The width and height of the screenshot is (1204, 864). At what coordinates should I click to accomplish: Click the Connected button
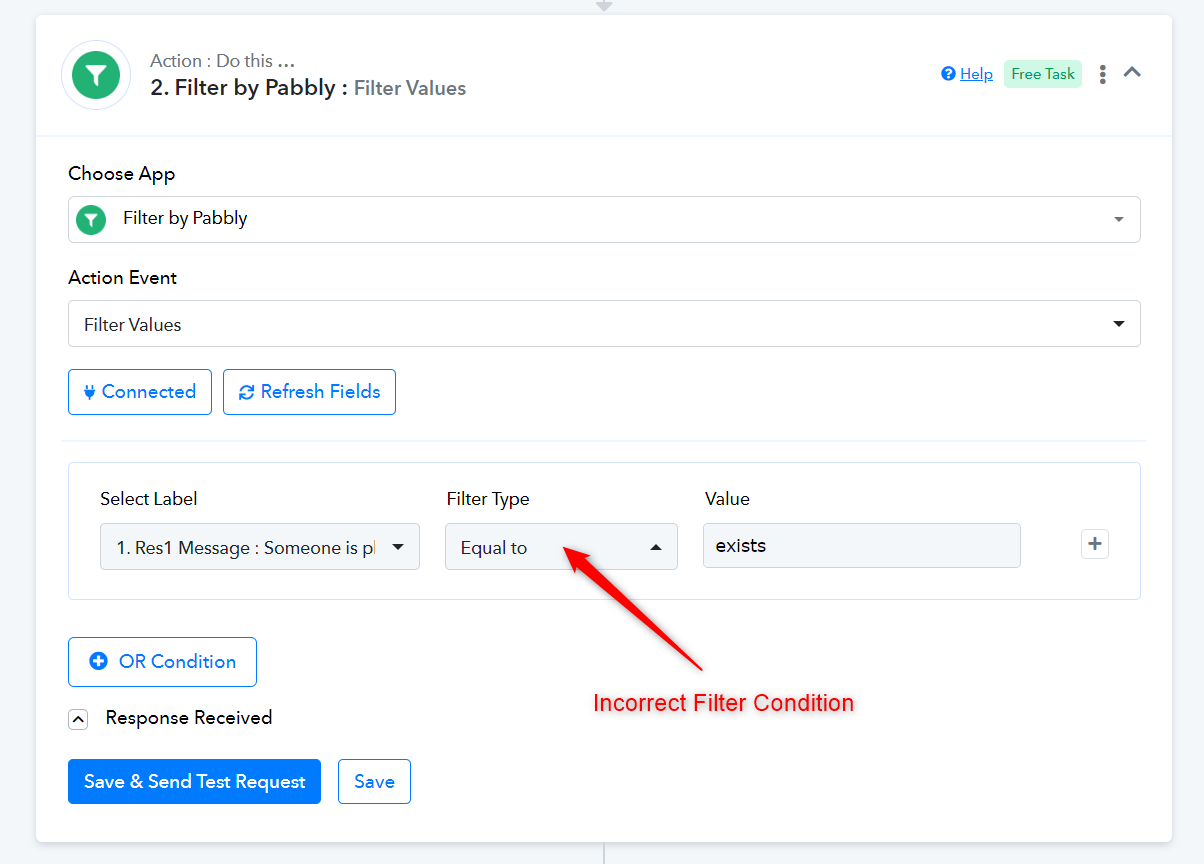click(x=140, y=392)
